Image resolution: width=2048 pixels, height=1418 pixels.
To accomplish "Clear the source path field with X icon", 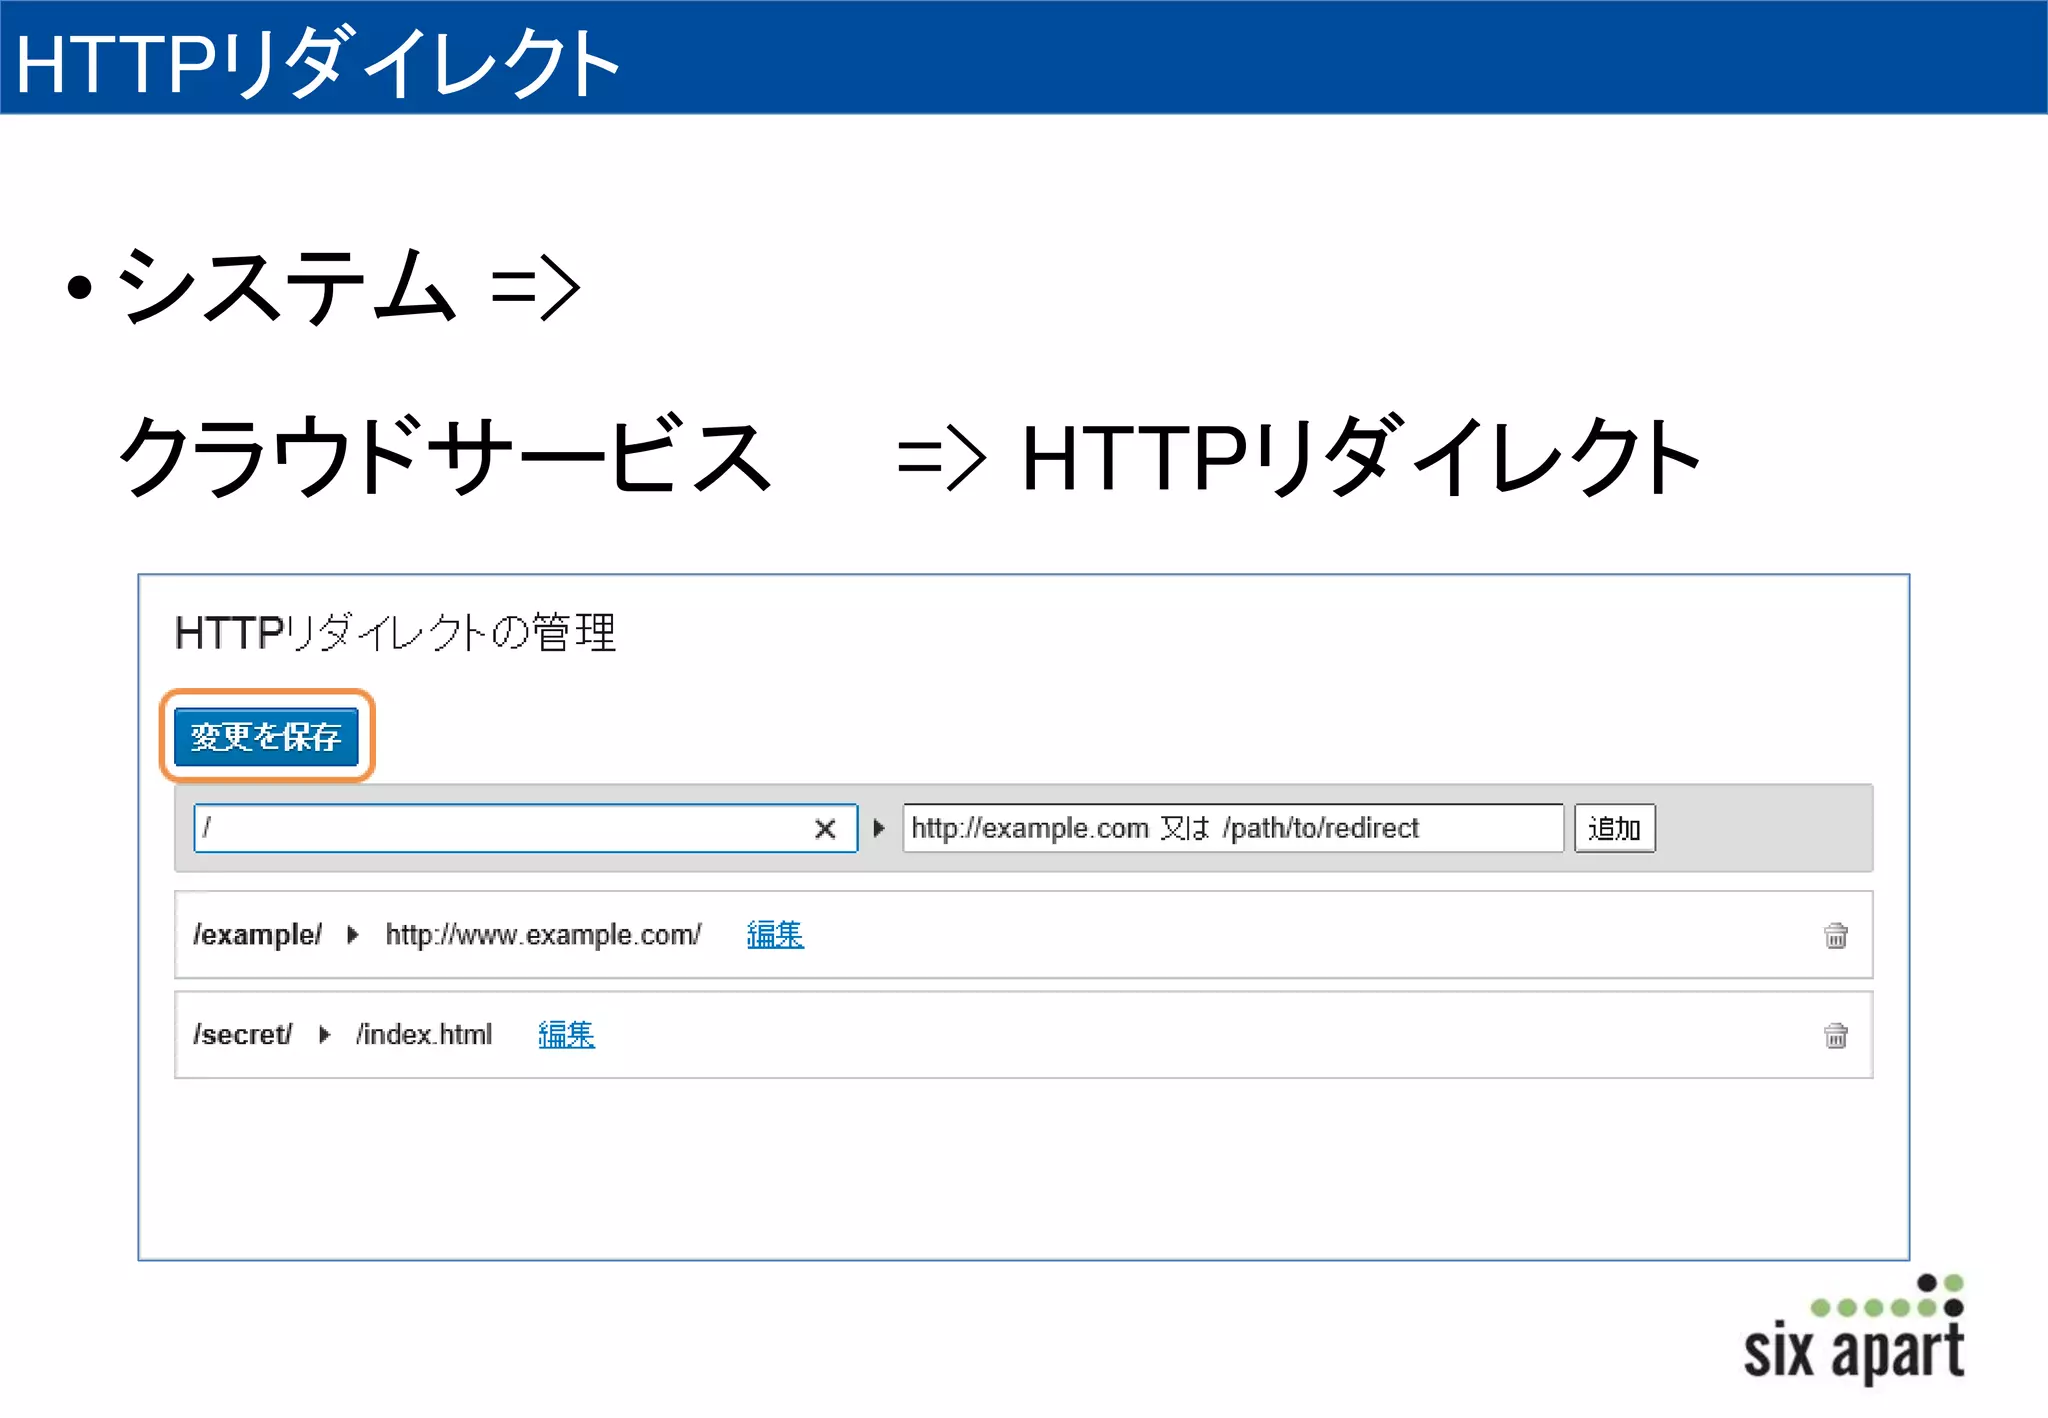I will 825,829.
